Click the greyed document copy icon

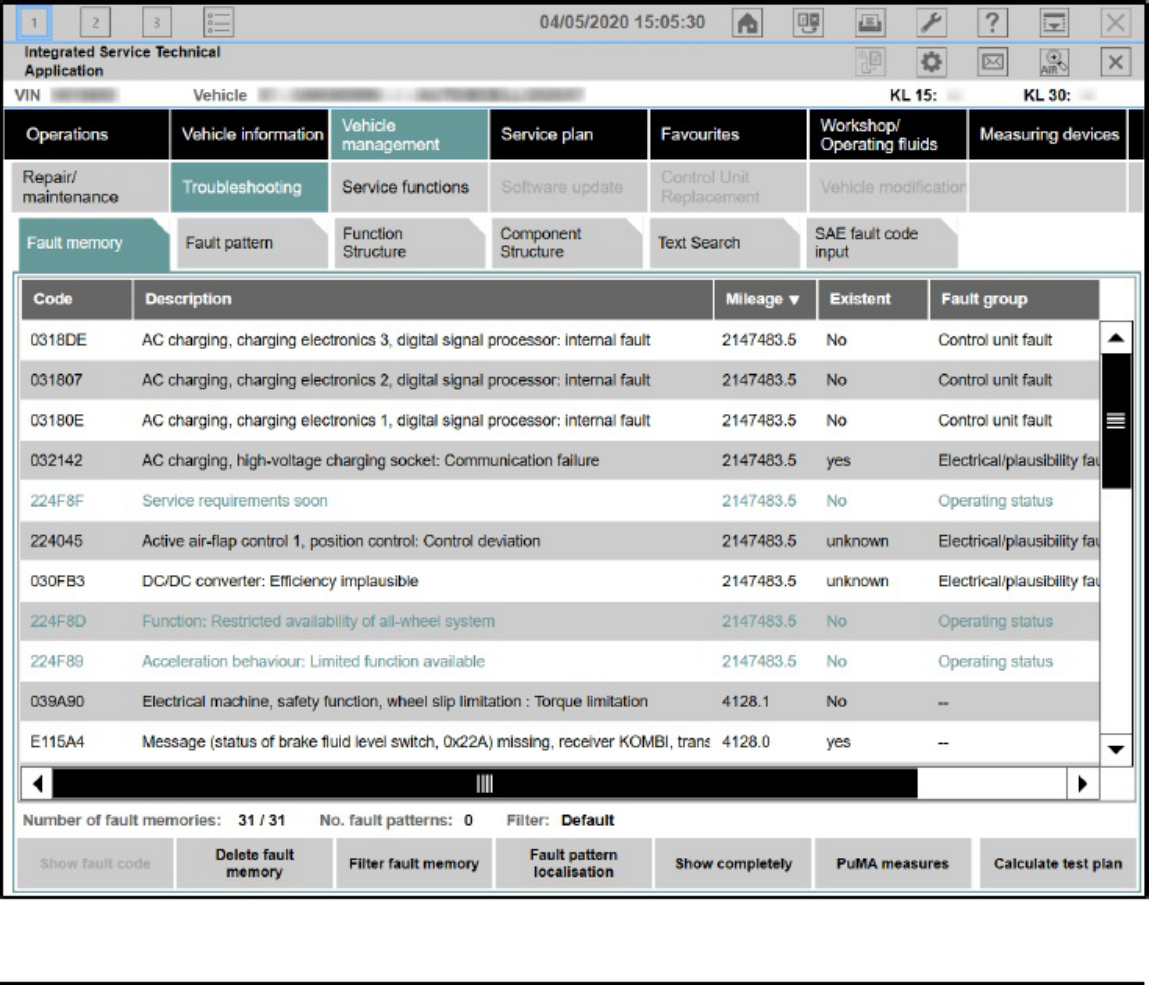click(870, 62)
